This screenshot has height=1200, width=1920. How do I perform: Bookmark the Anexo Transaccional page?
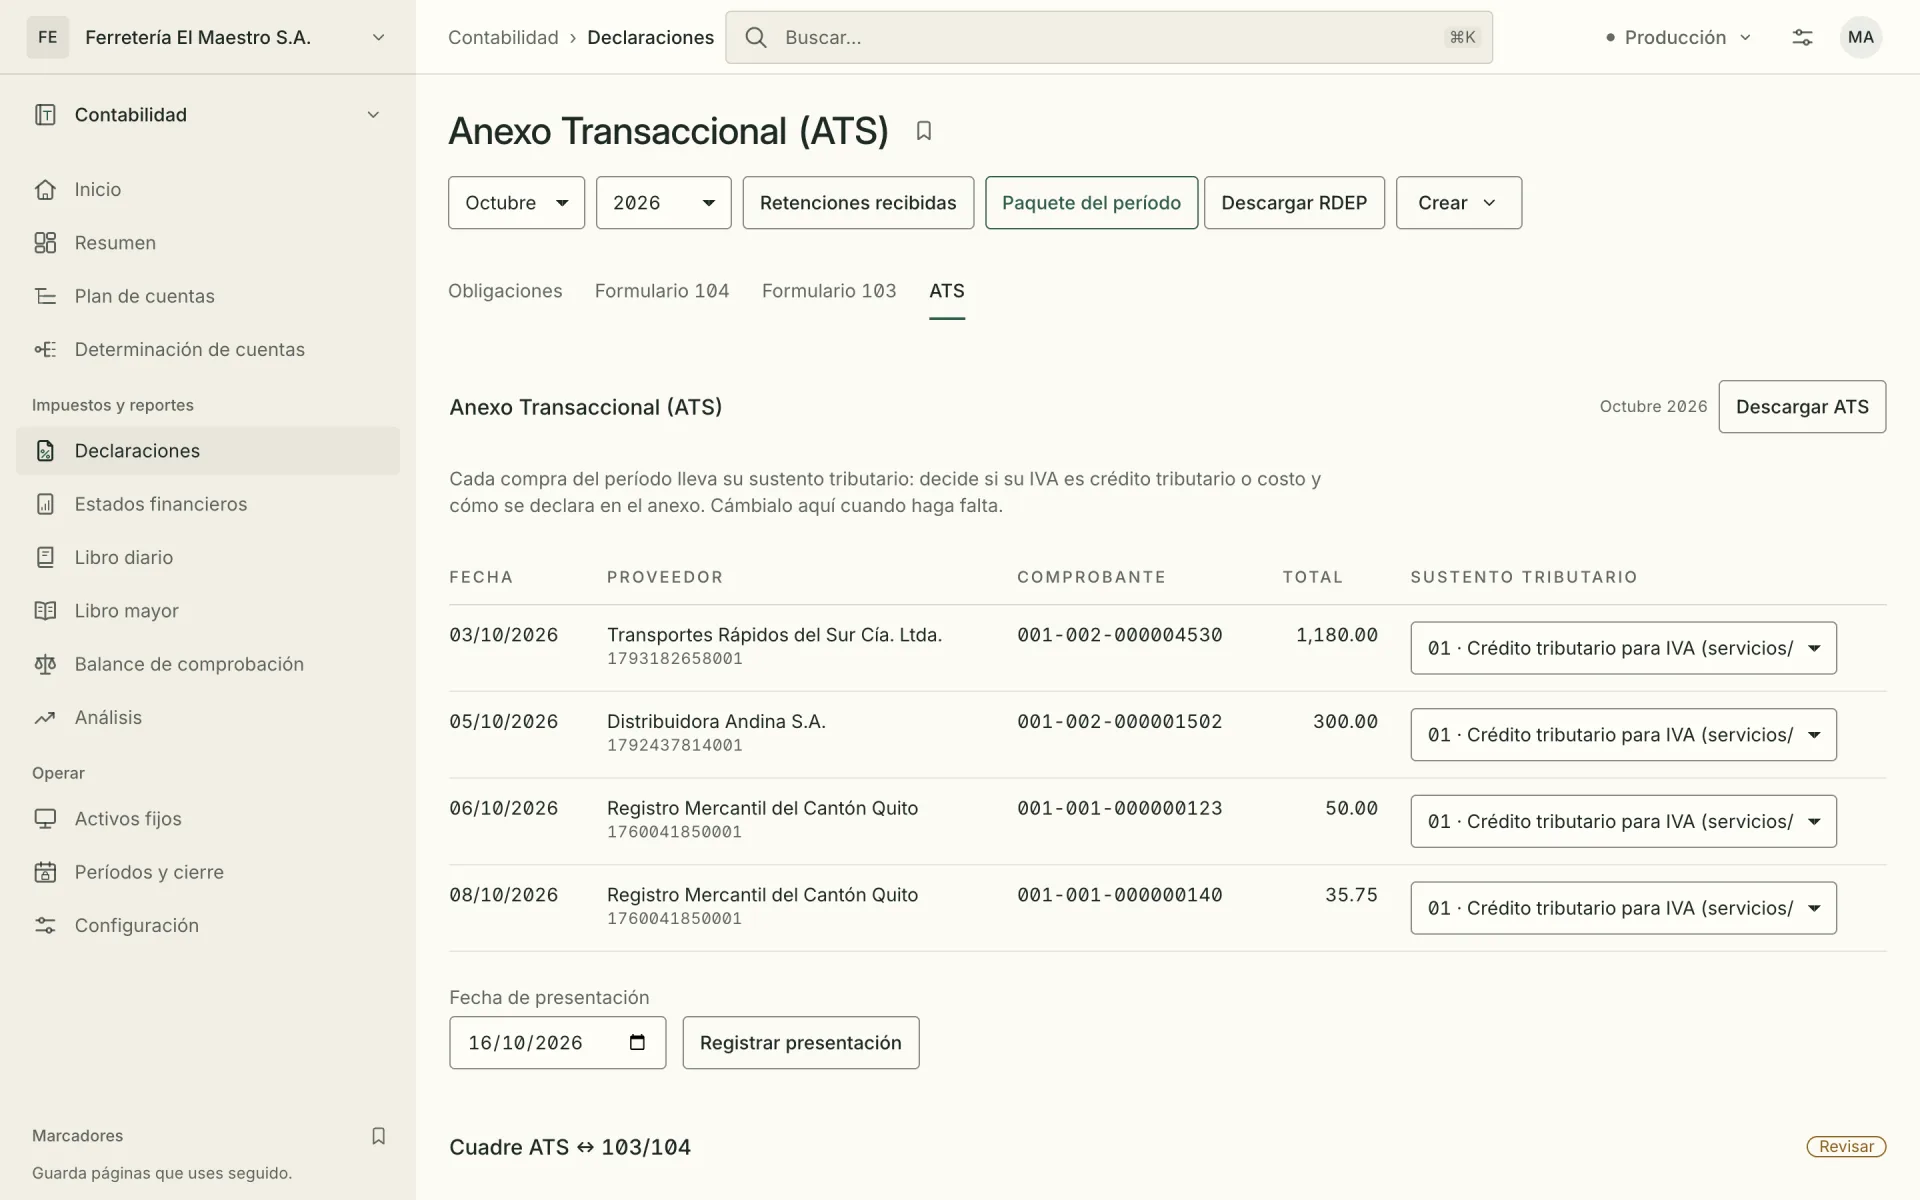pos(924,131)
